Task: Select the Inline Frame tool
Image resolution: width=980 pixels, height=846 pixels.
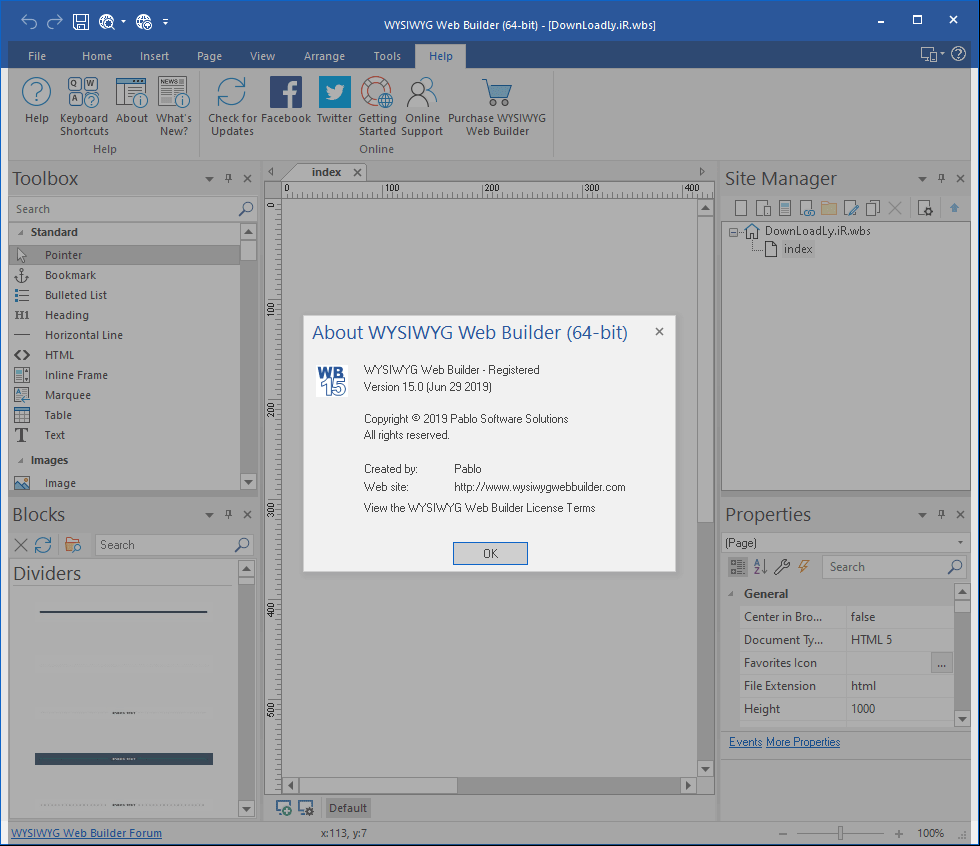Action: [124, 375]
